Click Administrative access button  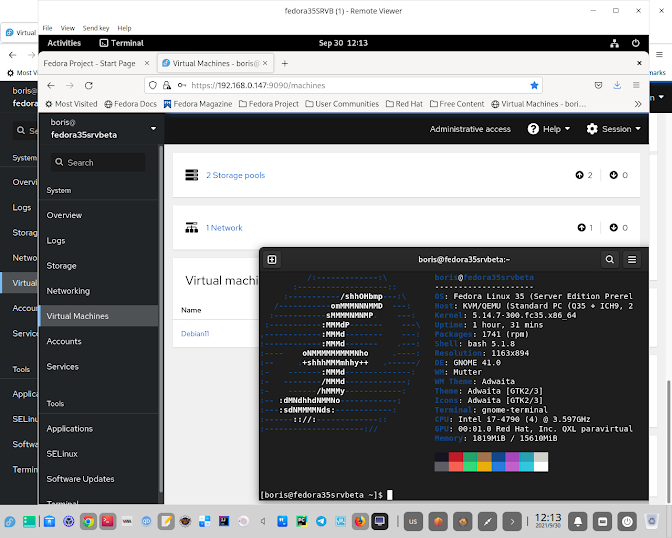tap(470, 129)
